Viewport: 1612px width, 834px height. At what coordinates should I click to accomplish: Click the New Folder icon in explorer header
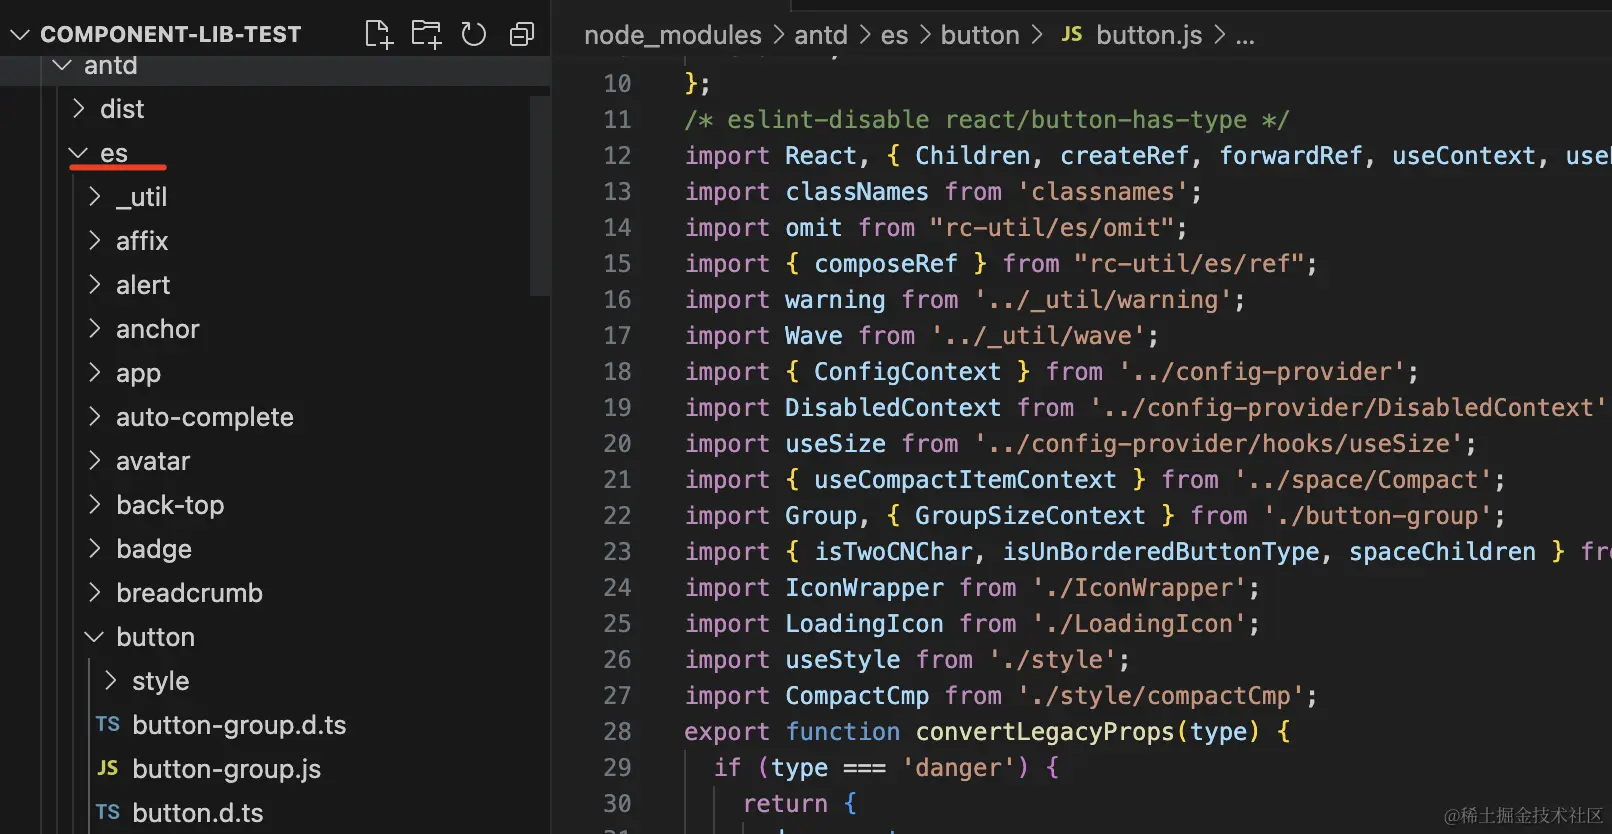click(426, 34)
